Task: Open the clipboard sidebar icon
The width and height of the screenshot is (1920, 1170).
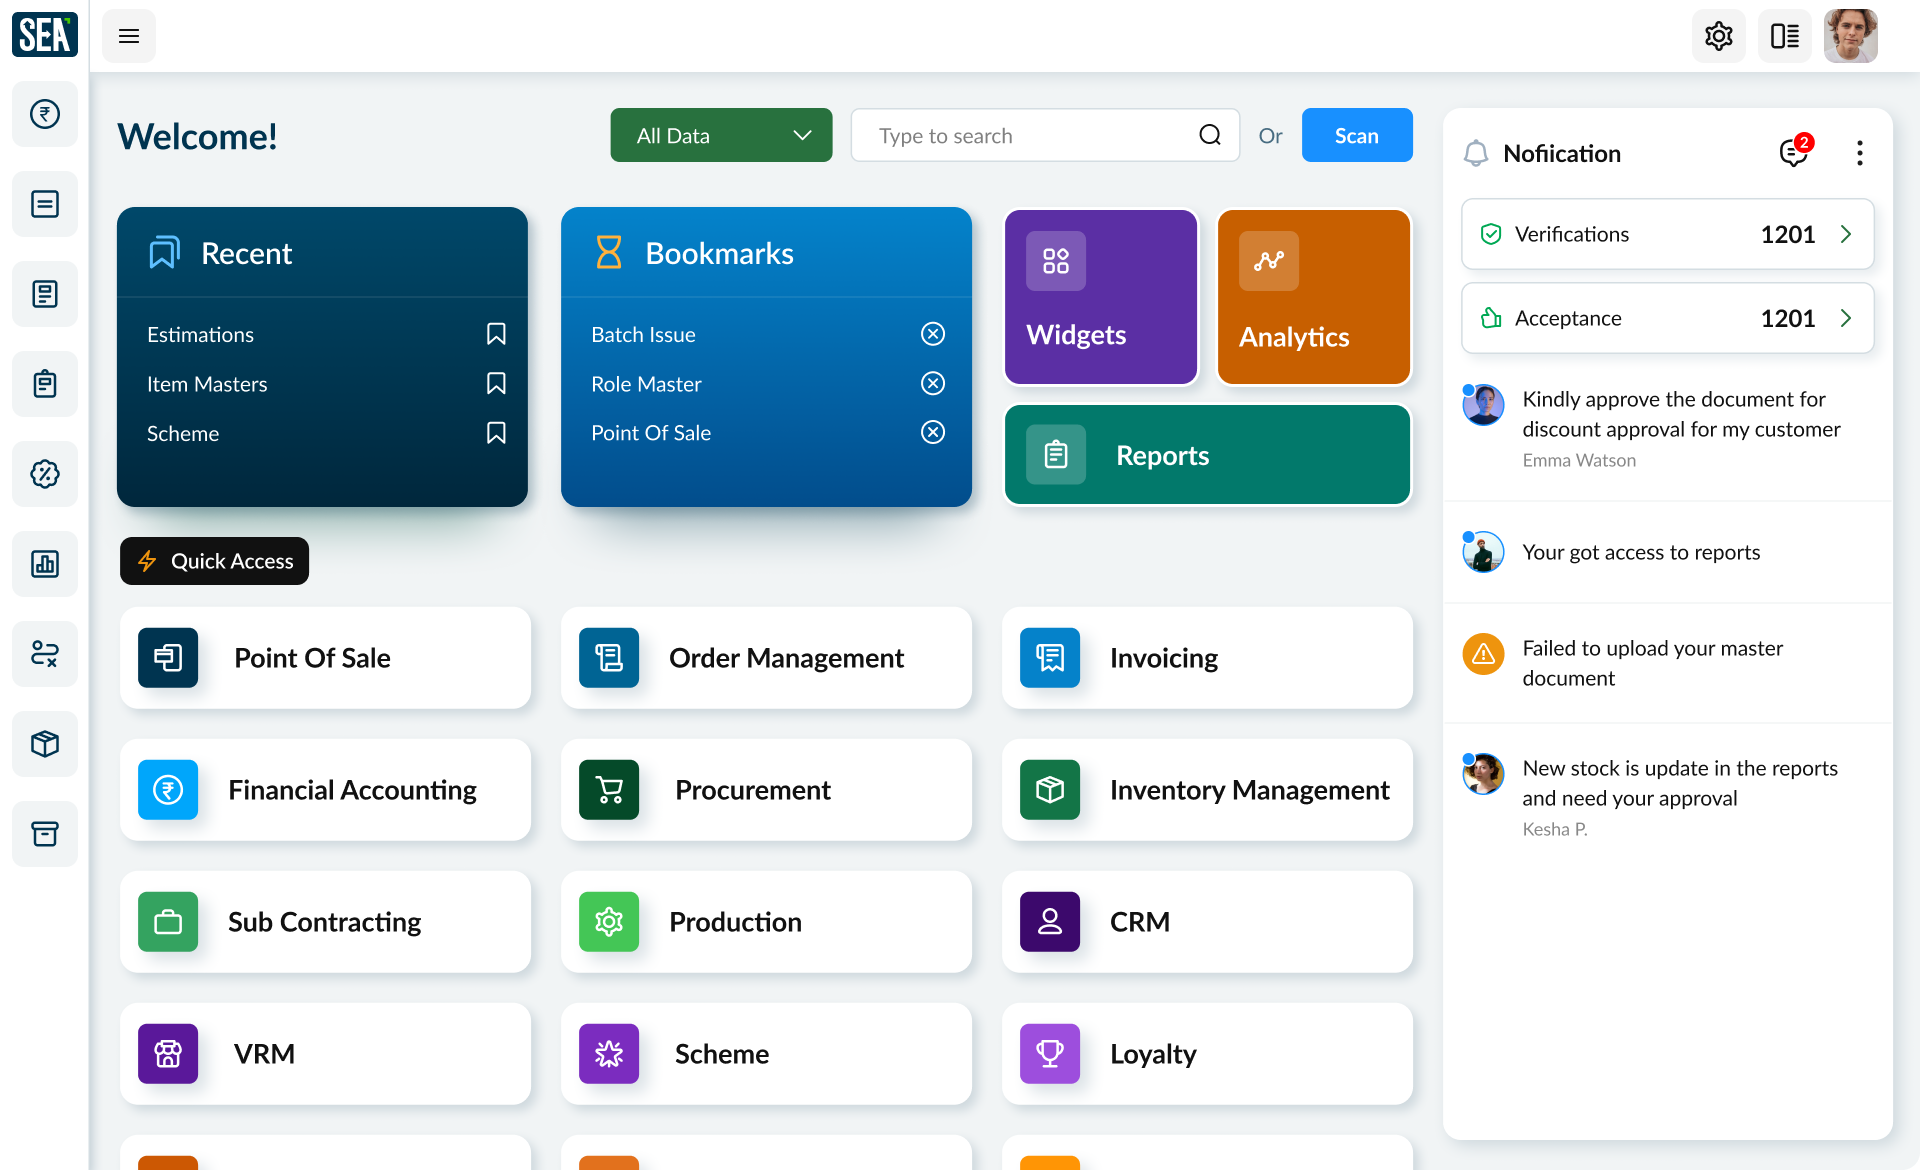Action: 45,384
